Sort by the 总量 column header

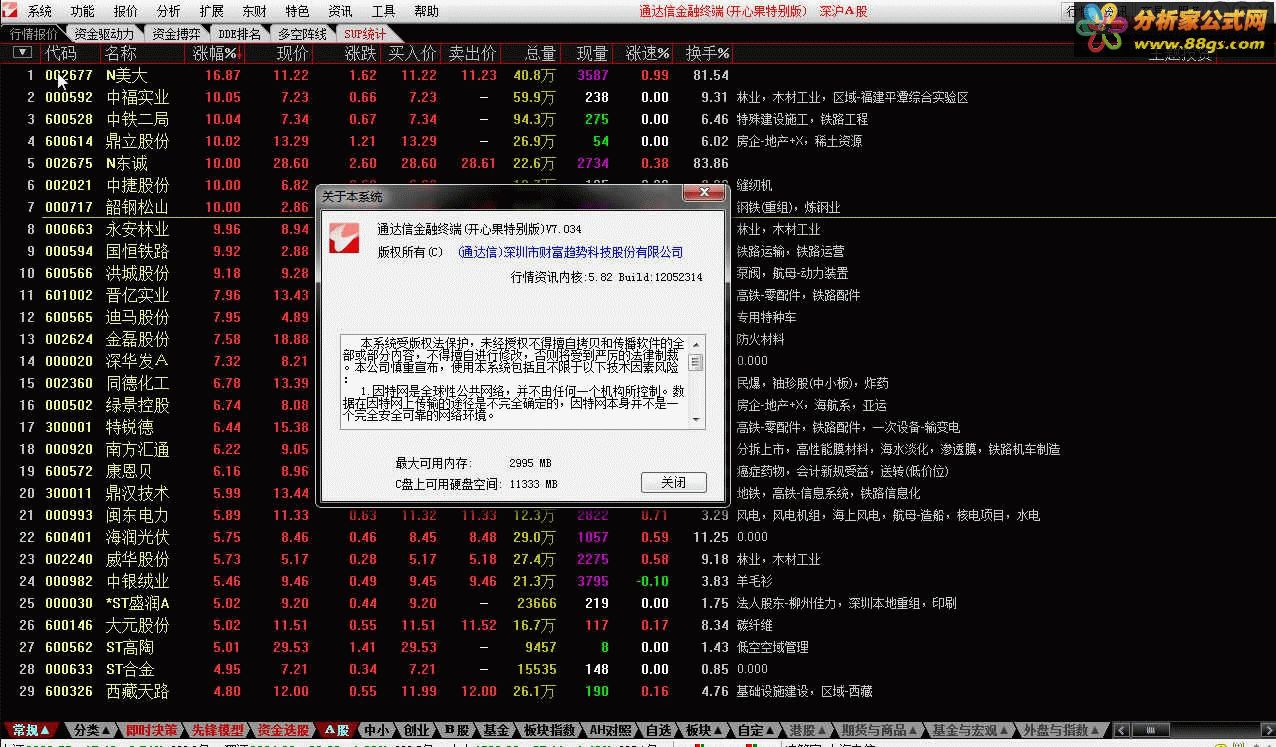(x=540, y=53)
